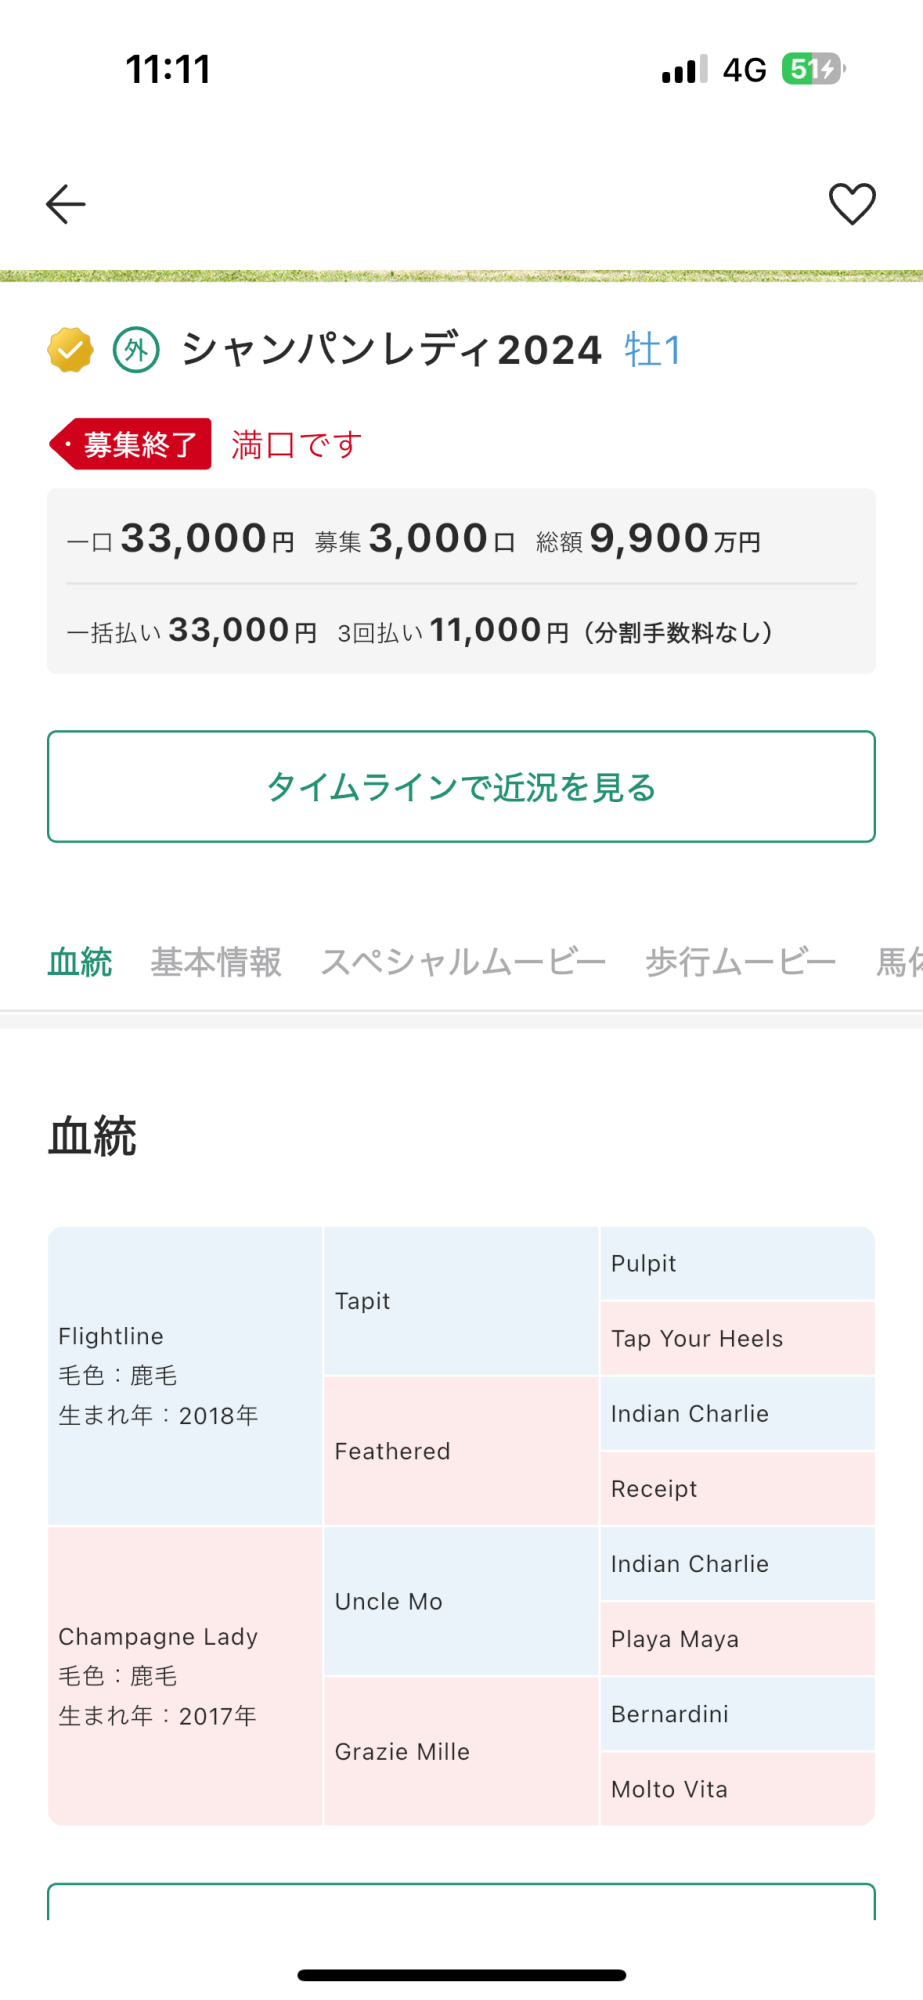Tap the cellular signal bars icon
Screen dimensions: 923x2000
point(684,70)
